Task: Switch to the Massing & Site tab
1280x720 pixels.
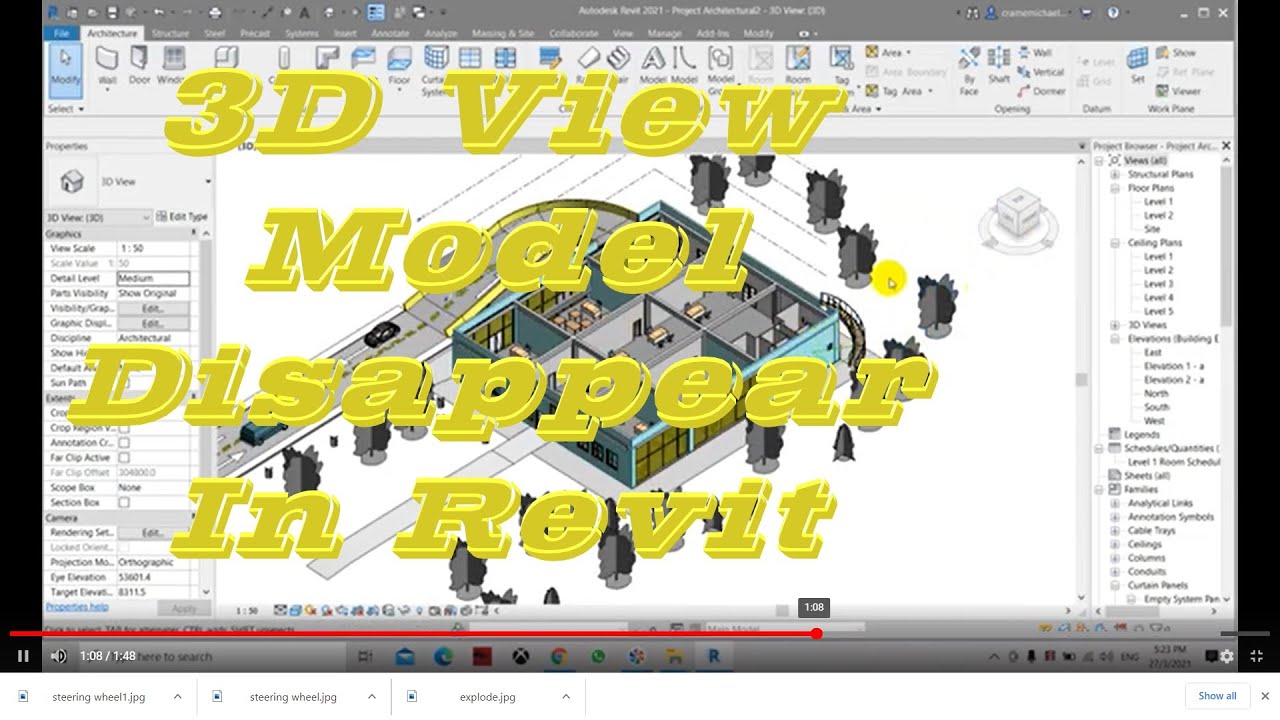Action: coord(503,33)
